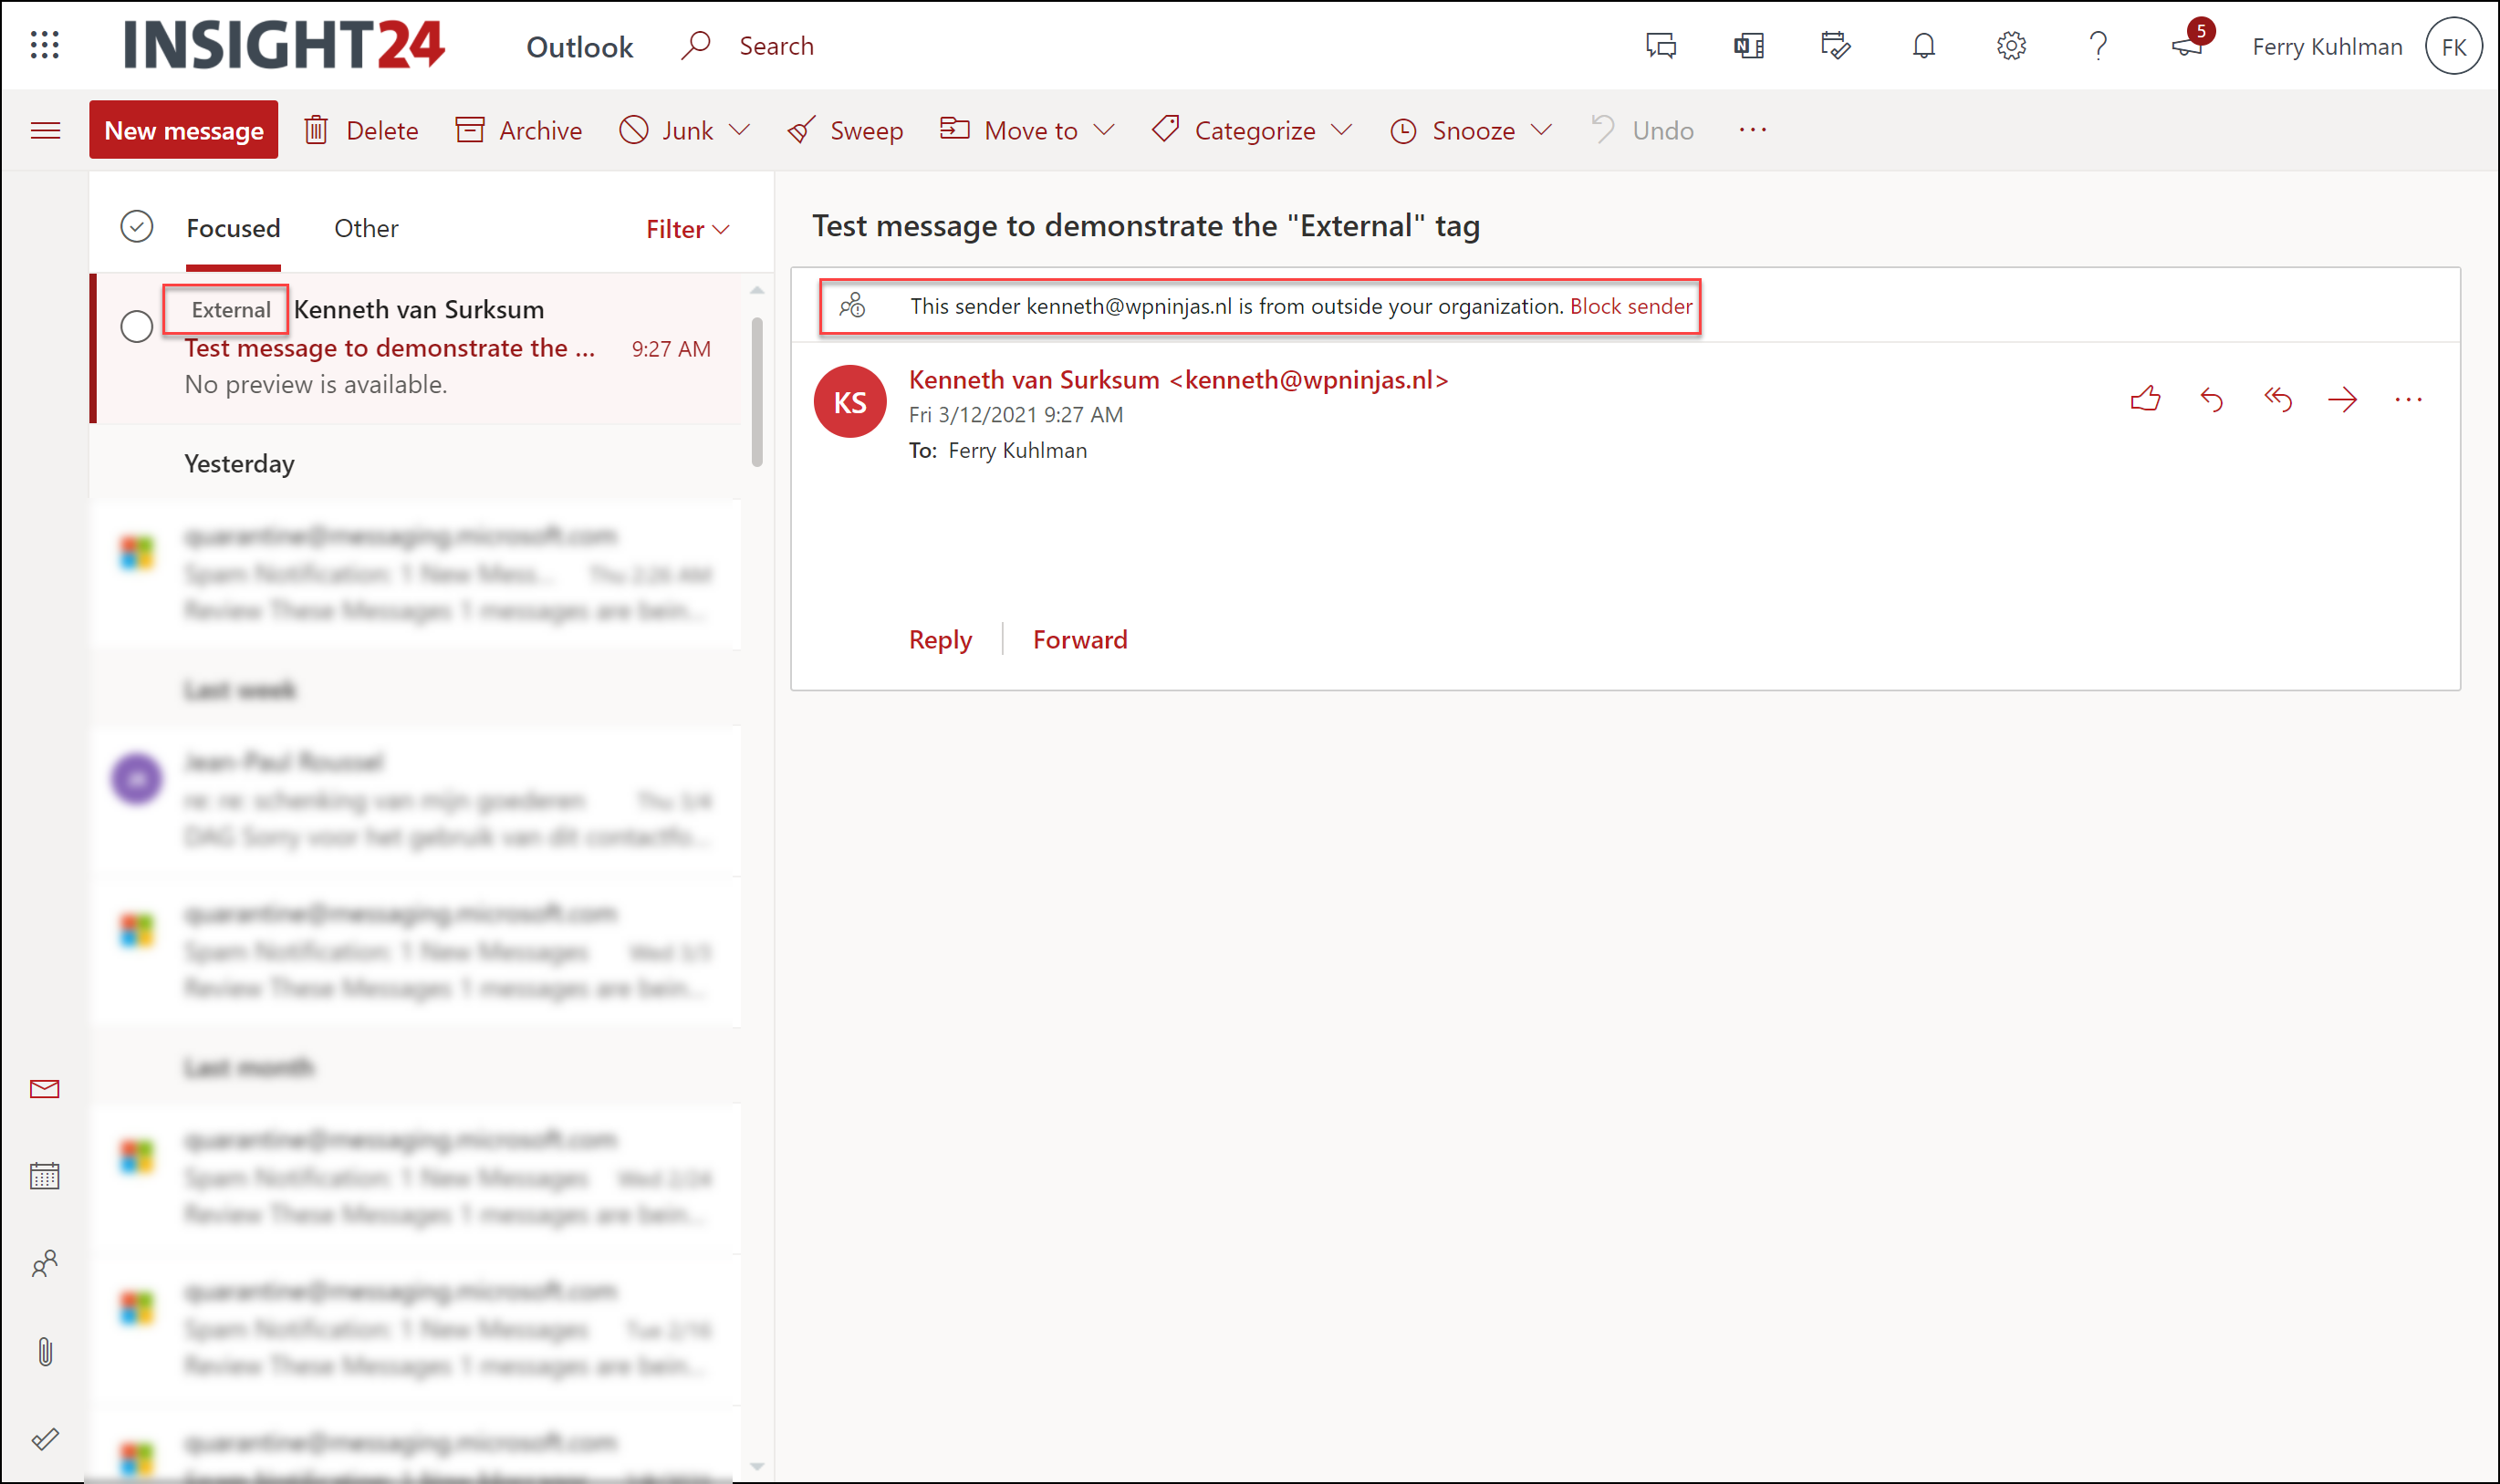Image resolution: width=2500 pixels, height=1484 pixels.
Task: Click the settings gear icon
Action: click(x=2011, y=46)
